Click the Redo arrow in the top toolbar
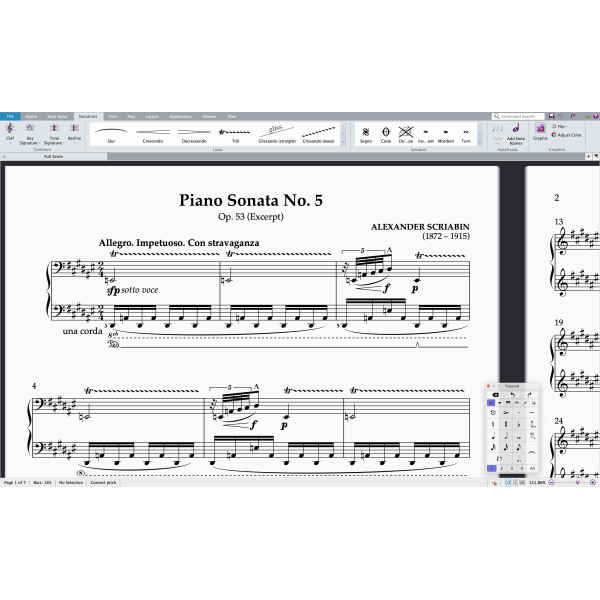 pyautogui.click(x=573, y=116)
